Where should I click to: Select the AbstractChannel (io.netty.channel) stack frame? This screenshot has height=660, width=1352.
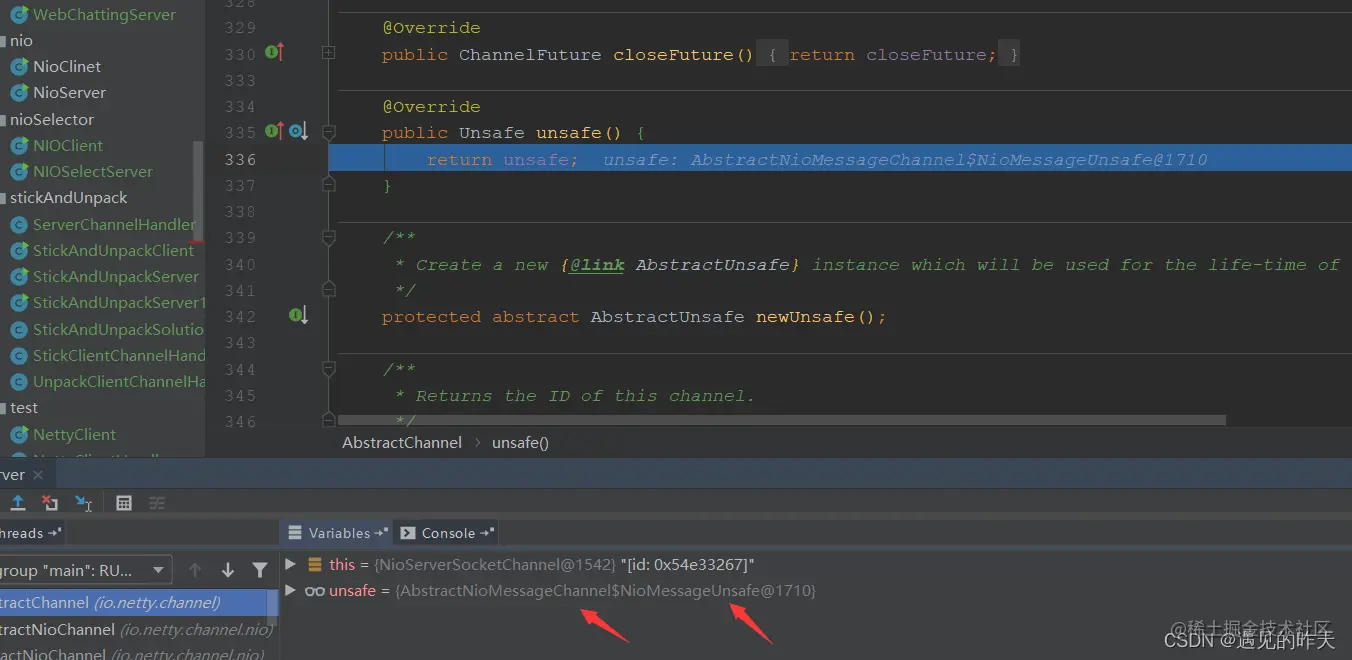134,602
